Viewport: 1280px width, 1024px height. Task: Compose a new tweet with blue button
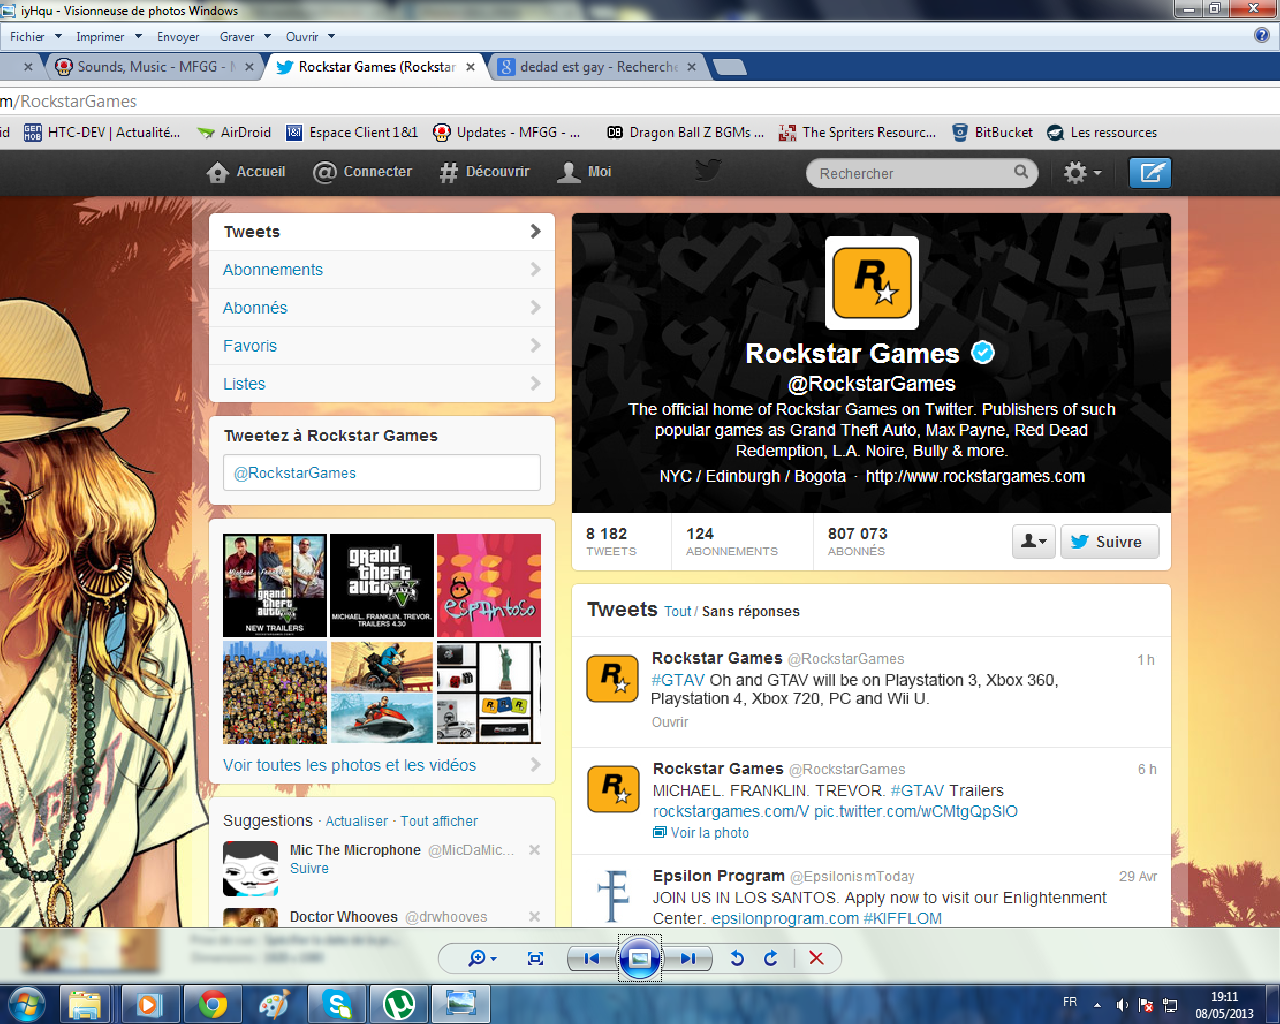pyautogui.click(x=1150, y=173)
